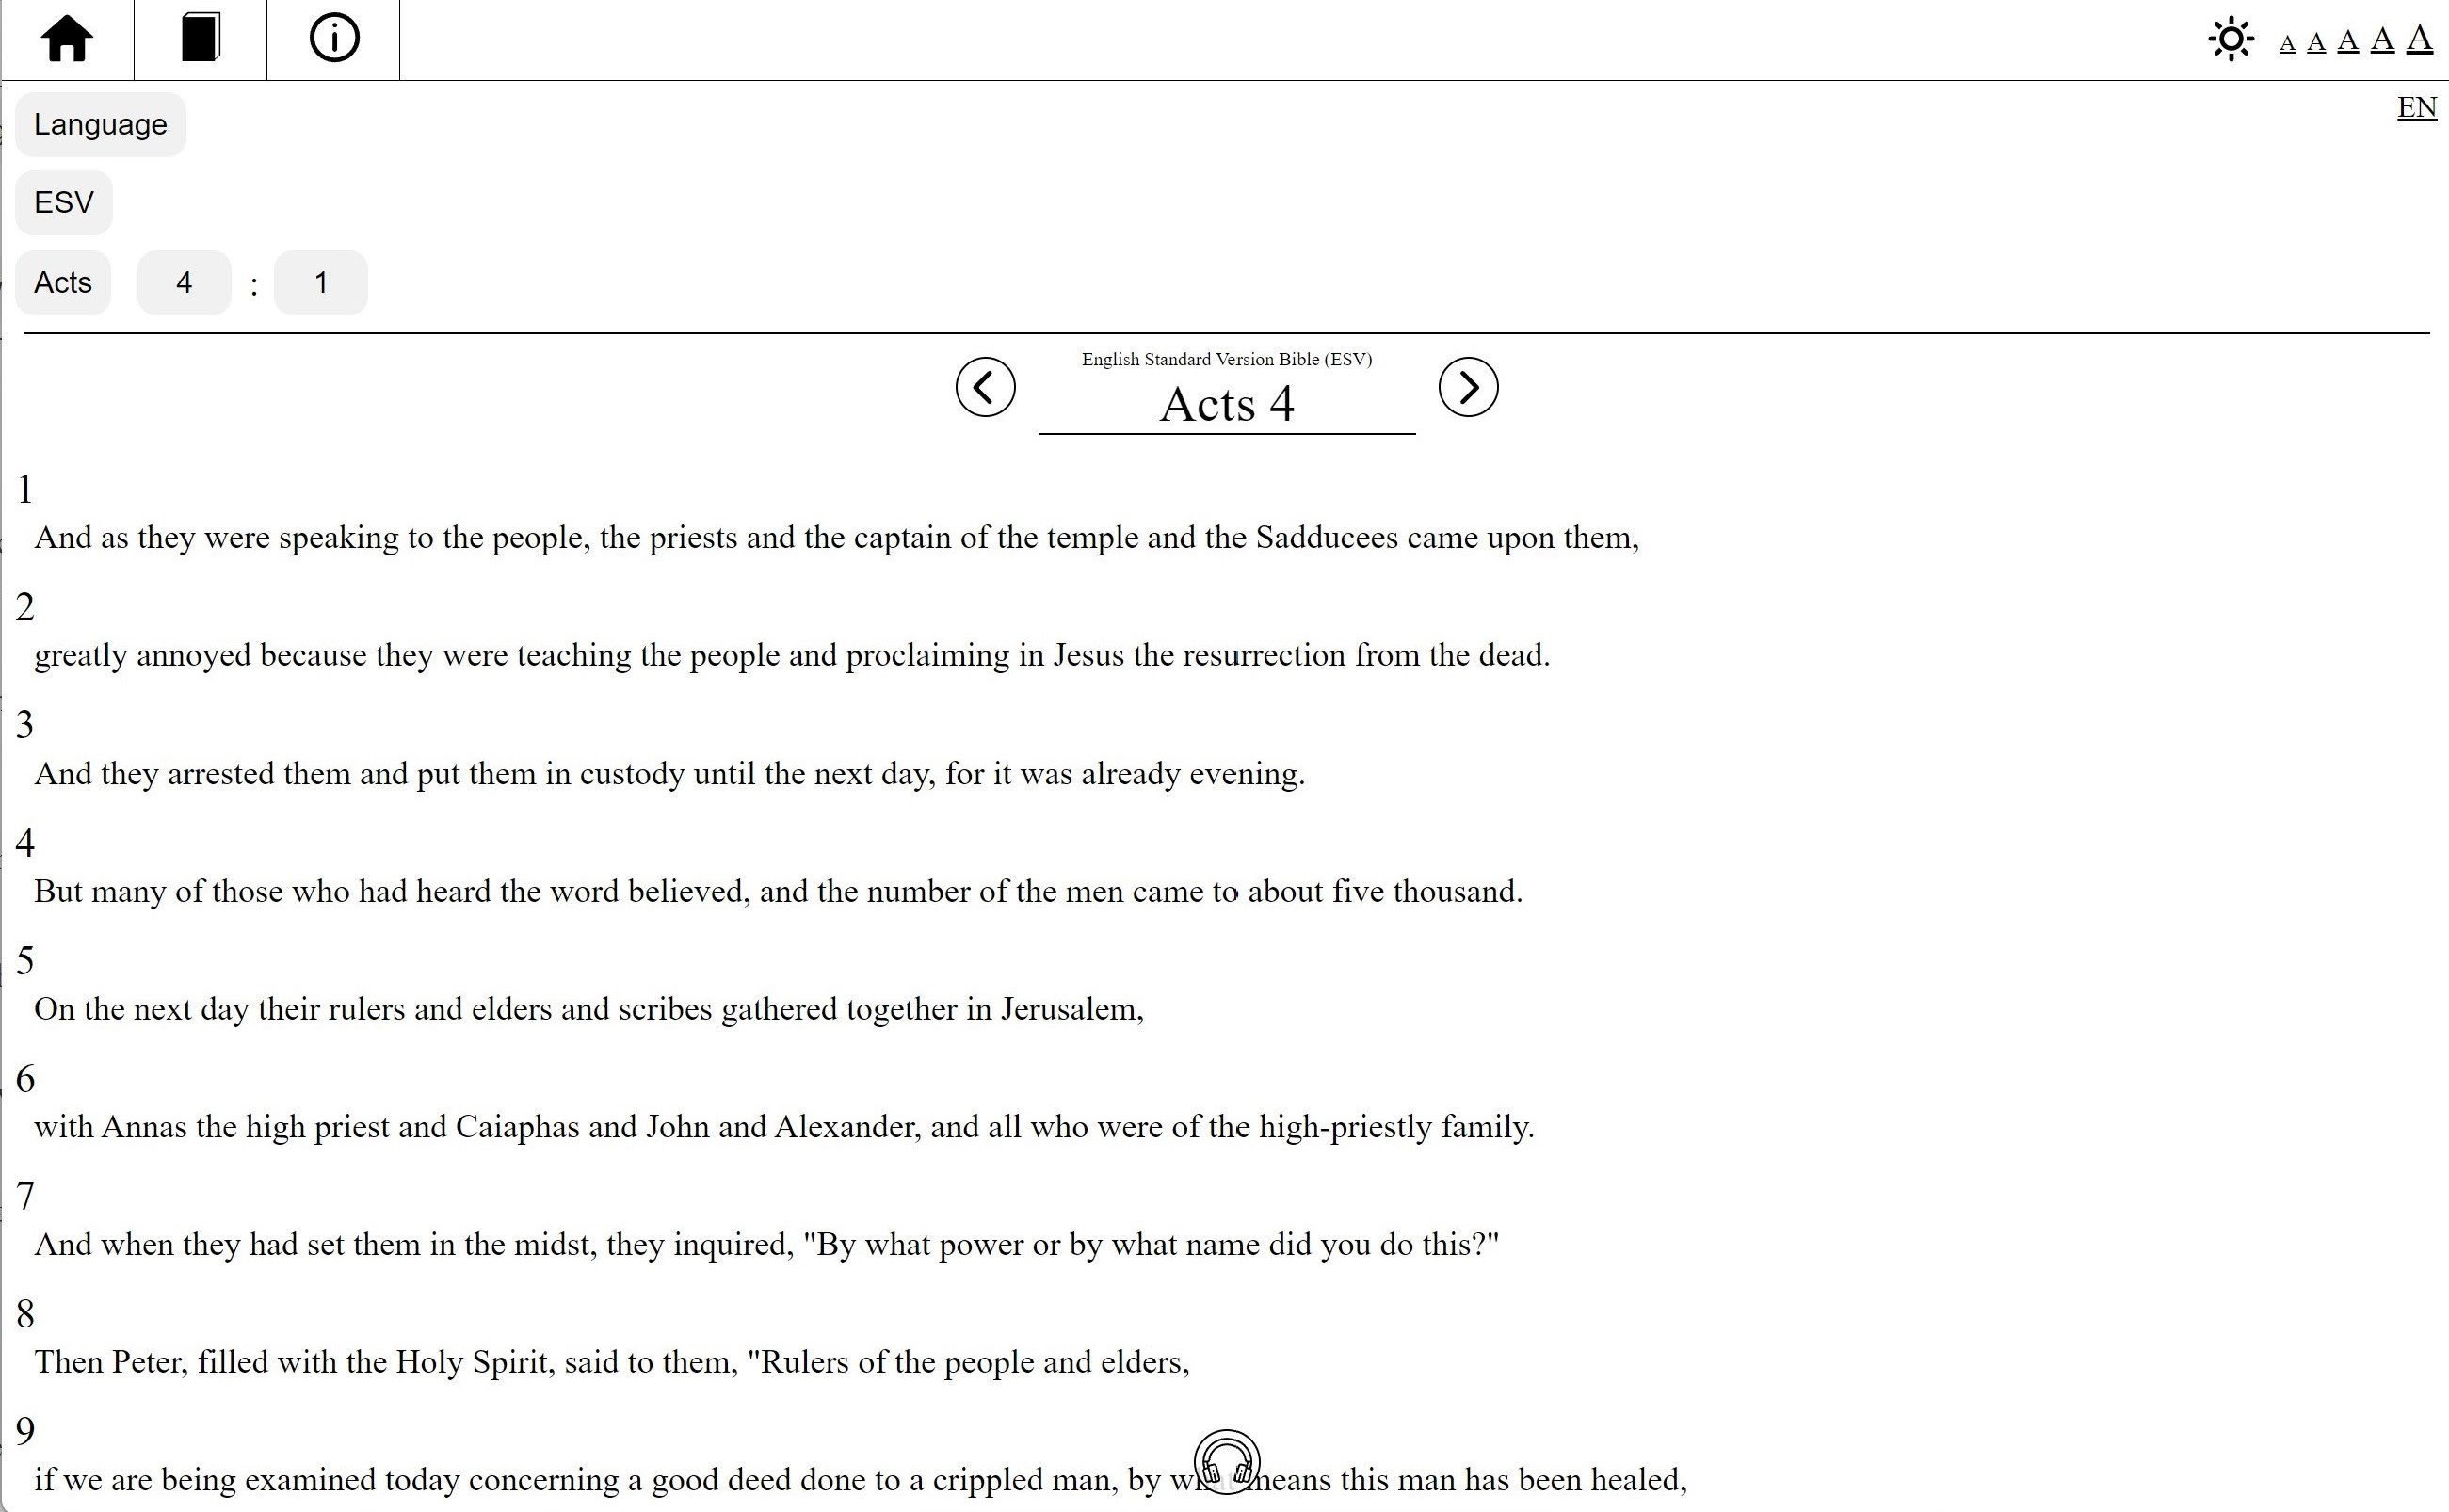
Task: Click the Home navigation icon
Action: [68, 37]
